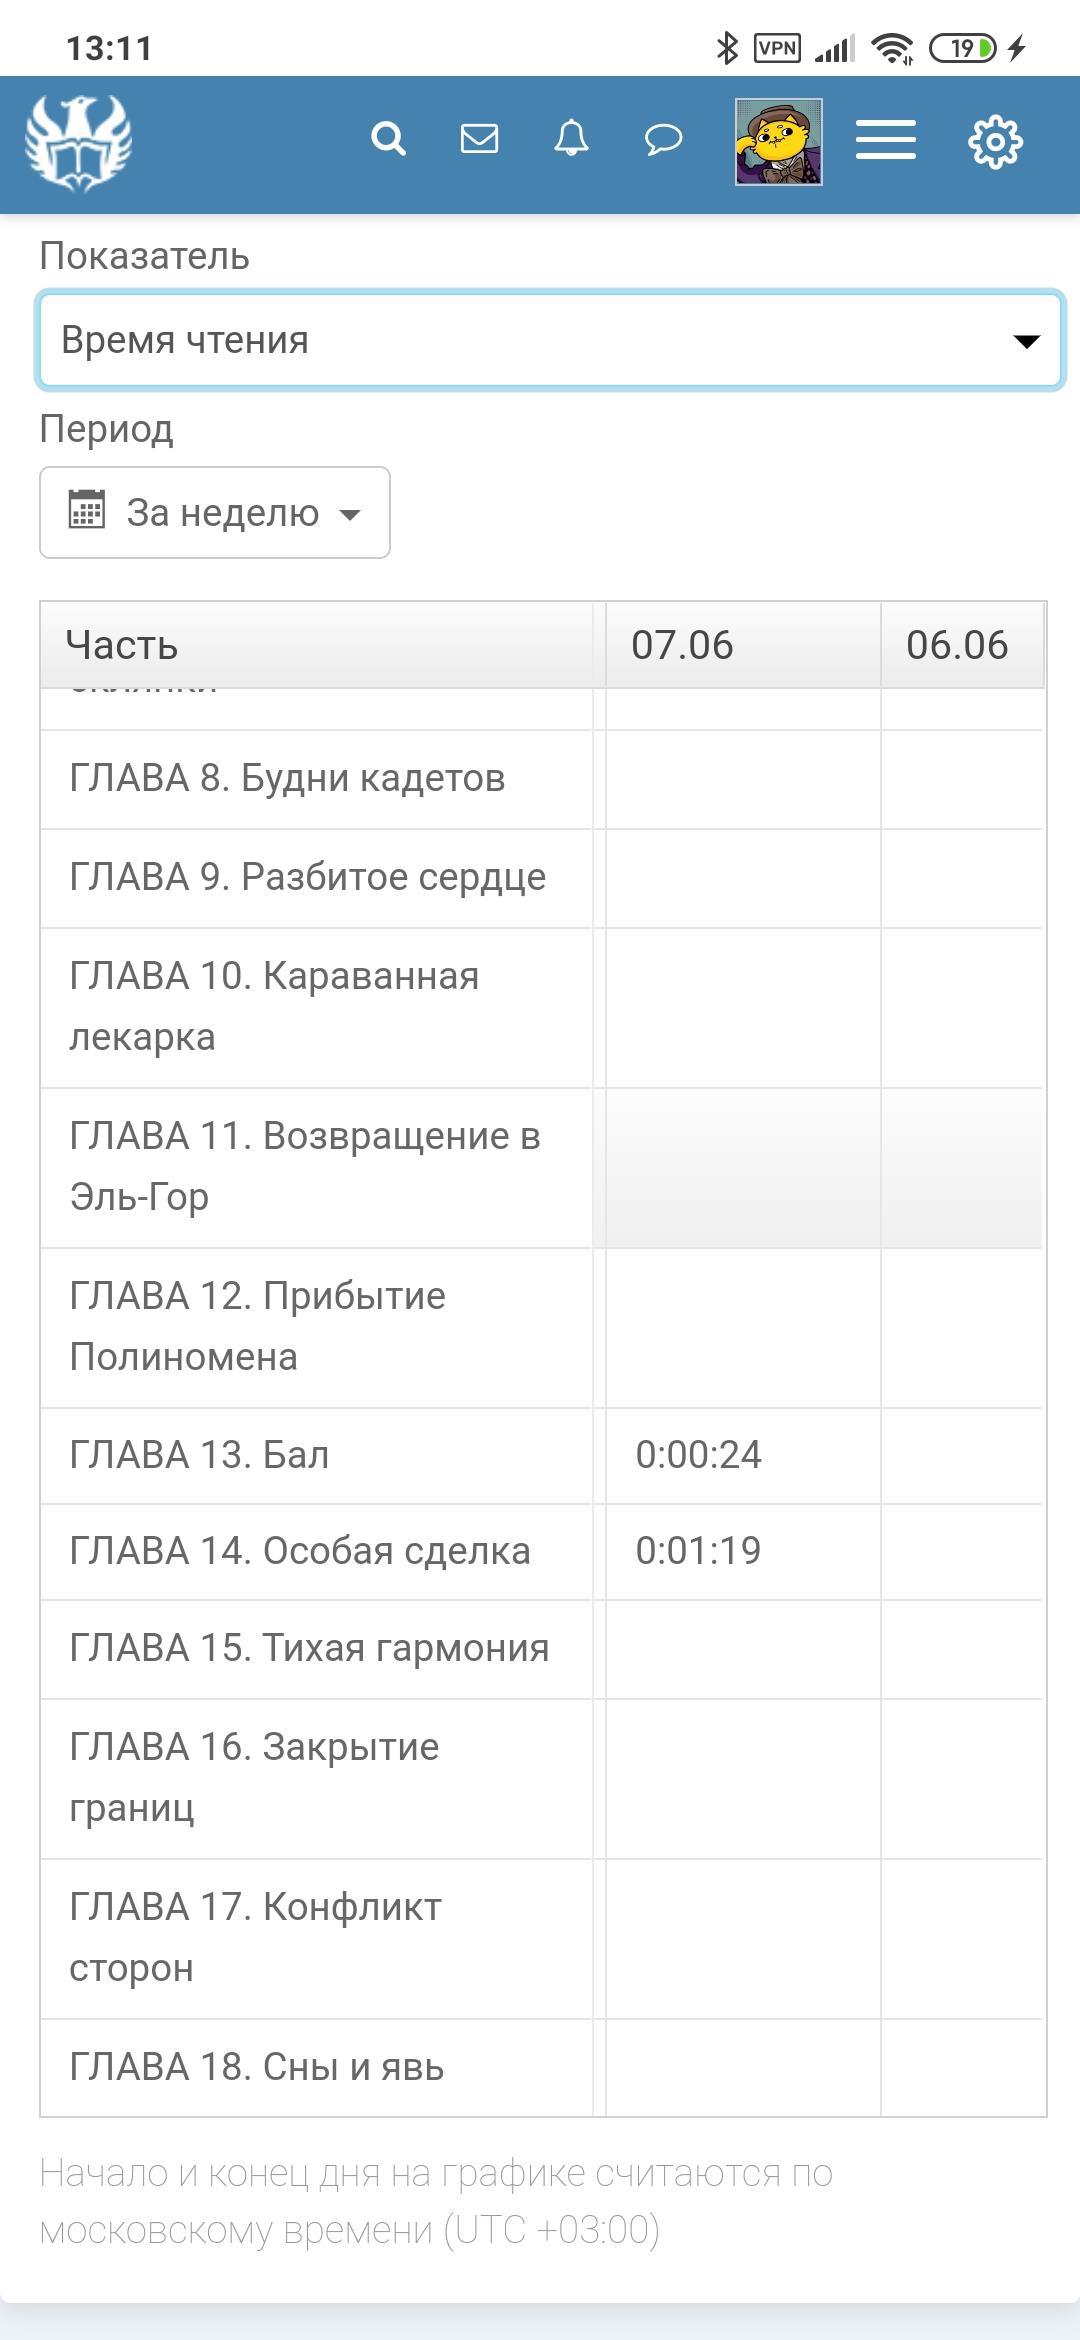Viewport: 1080px width, 2340px height.
Task: Expand the "Время чтения" metric dropdown
Action: (549, 340)
